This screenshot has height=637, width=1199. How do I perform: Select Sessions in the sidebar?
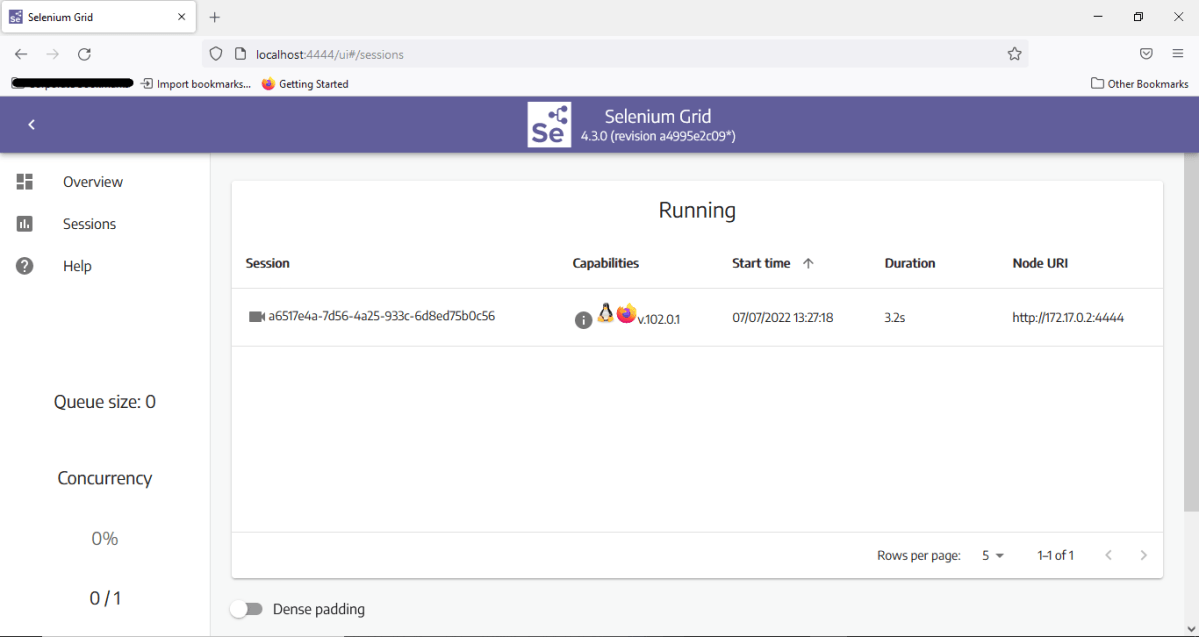tap(89, 224)
